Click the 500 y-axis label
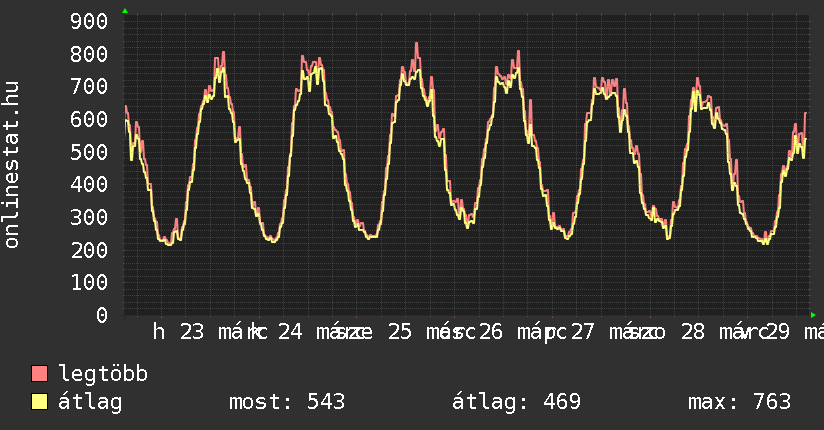The height and width of the screenshot is (430, 824). pos(90,152)
